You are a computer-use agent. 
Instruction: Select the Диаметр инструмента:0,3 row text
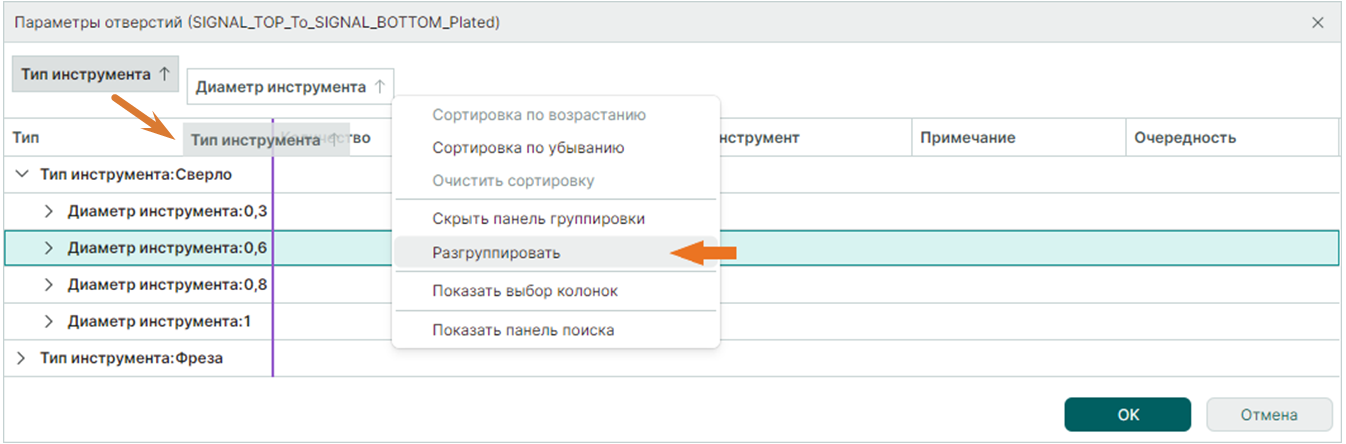click(x=167, y=211)
